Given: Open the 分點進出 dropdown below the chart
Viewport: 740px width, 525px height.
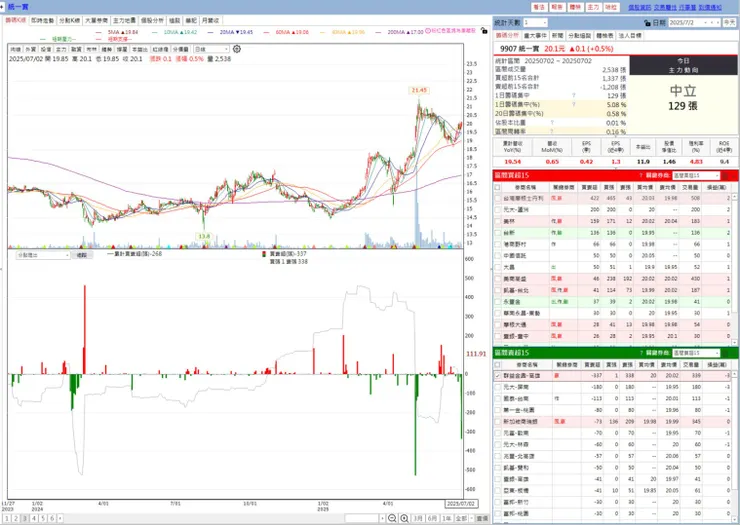Looking at the screenshot, I should 43,255.
